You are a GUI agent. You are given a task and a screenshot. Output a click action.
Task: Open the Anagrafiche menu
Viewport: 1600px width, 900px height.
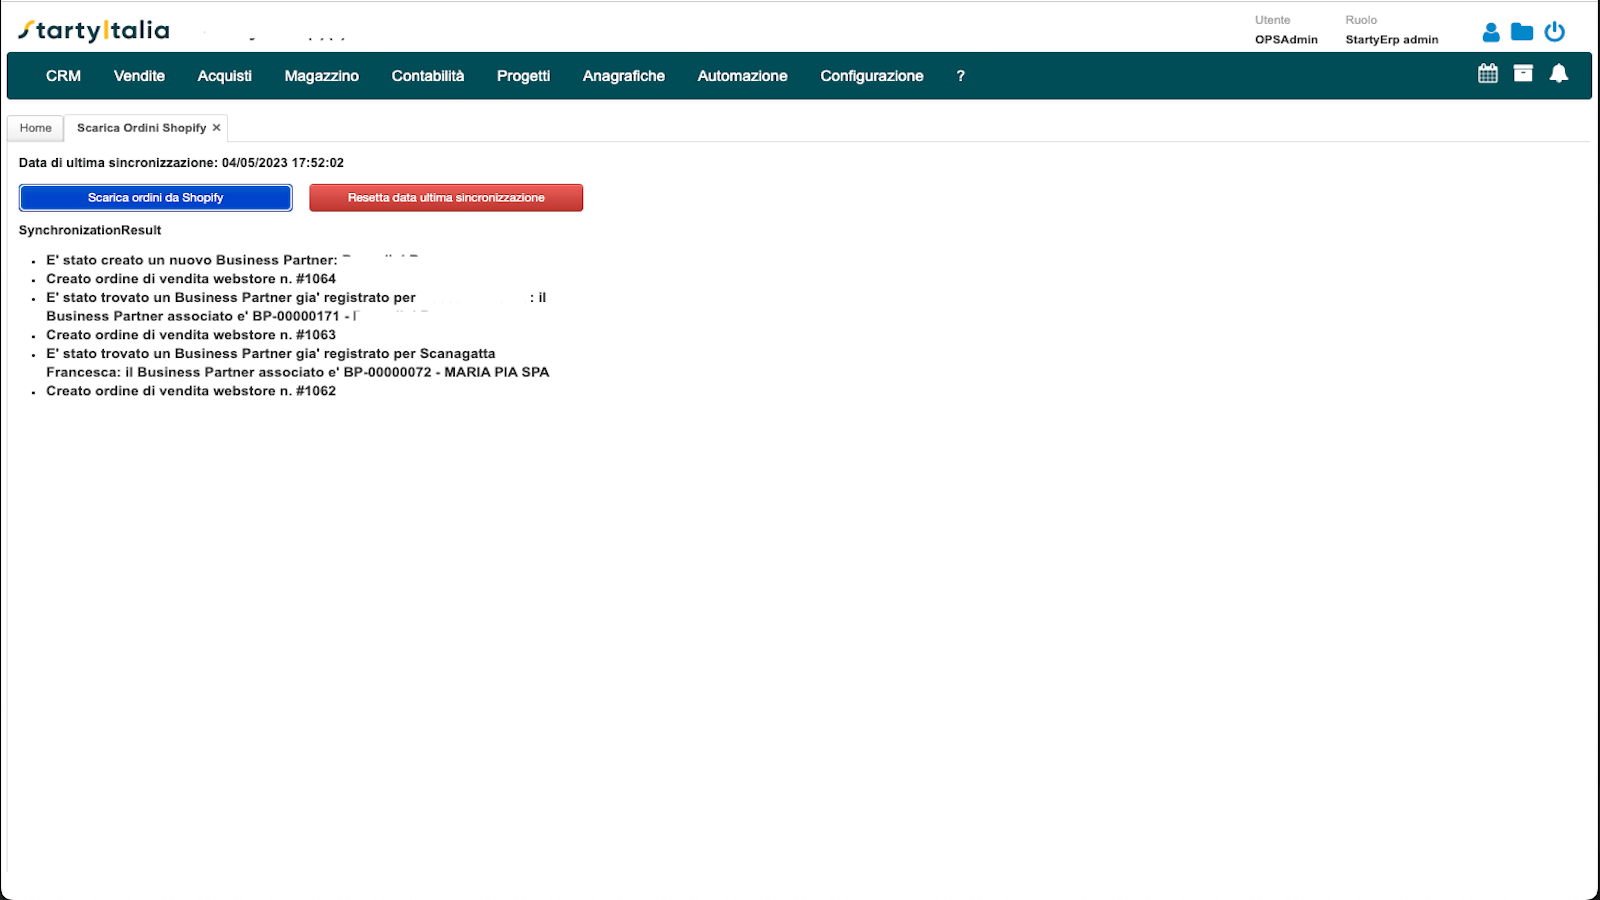(624, 76)
